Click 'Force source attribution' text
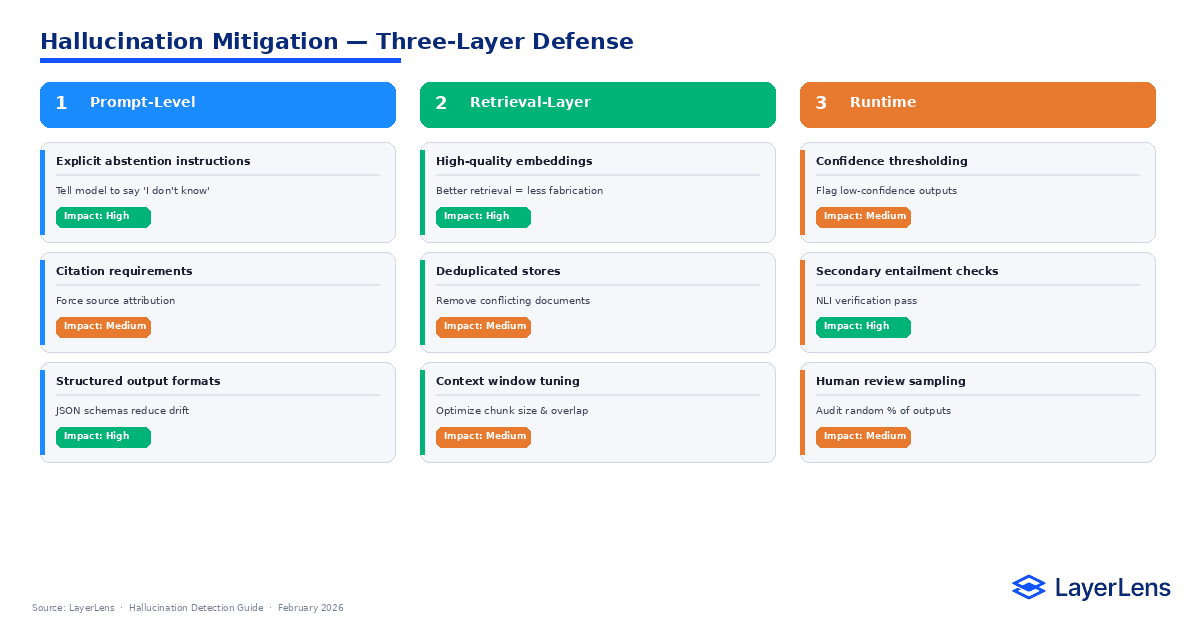 pyautogui.click(x=115, y=301)
